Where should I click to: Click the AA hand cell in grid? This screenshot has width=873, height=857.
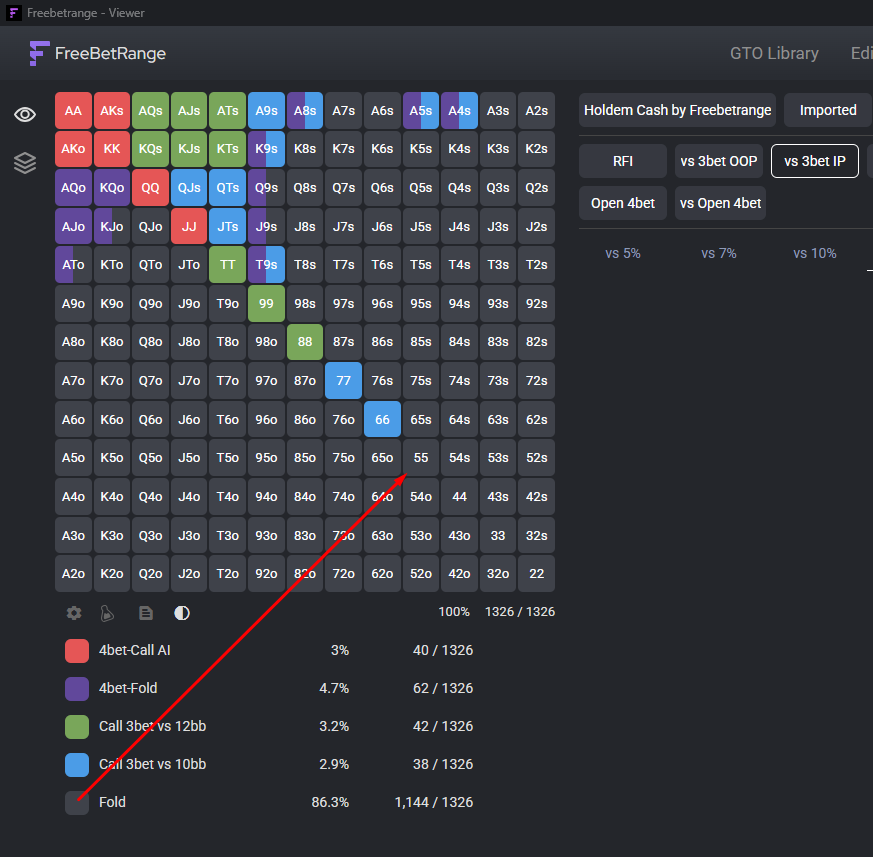pyautogui.click(x=73, y=111)
